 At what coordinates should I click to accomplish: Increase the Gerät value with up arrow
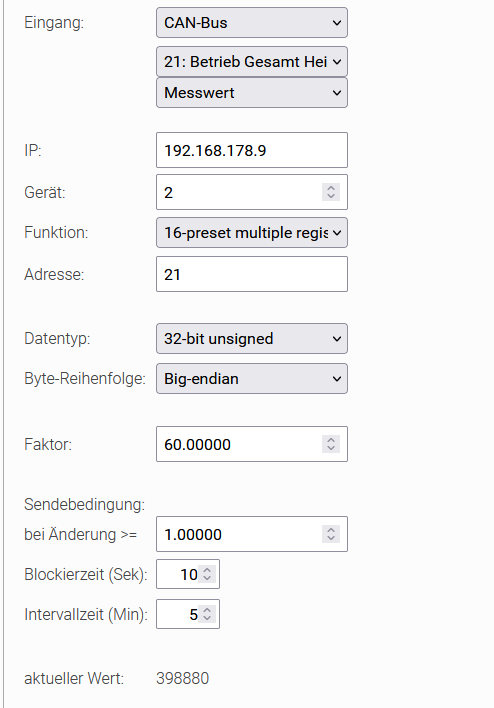coord(331,188)
